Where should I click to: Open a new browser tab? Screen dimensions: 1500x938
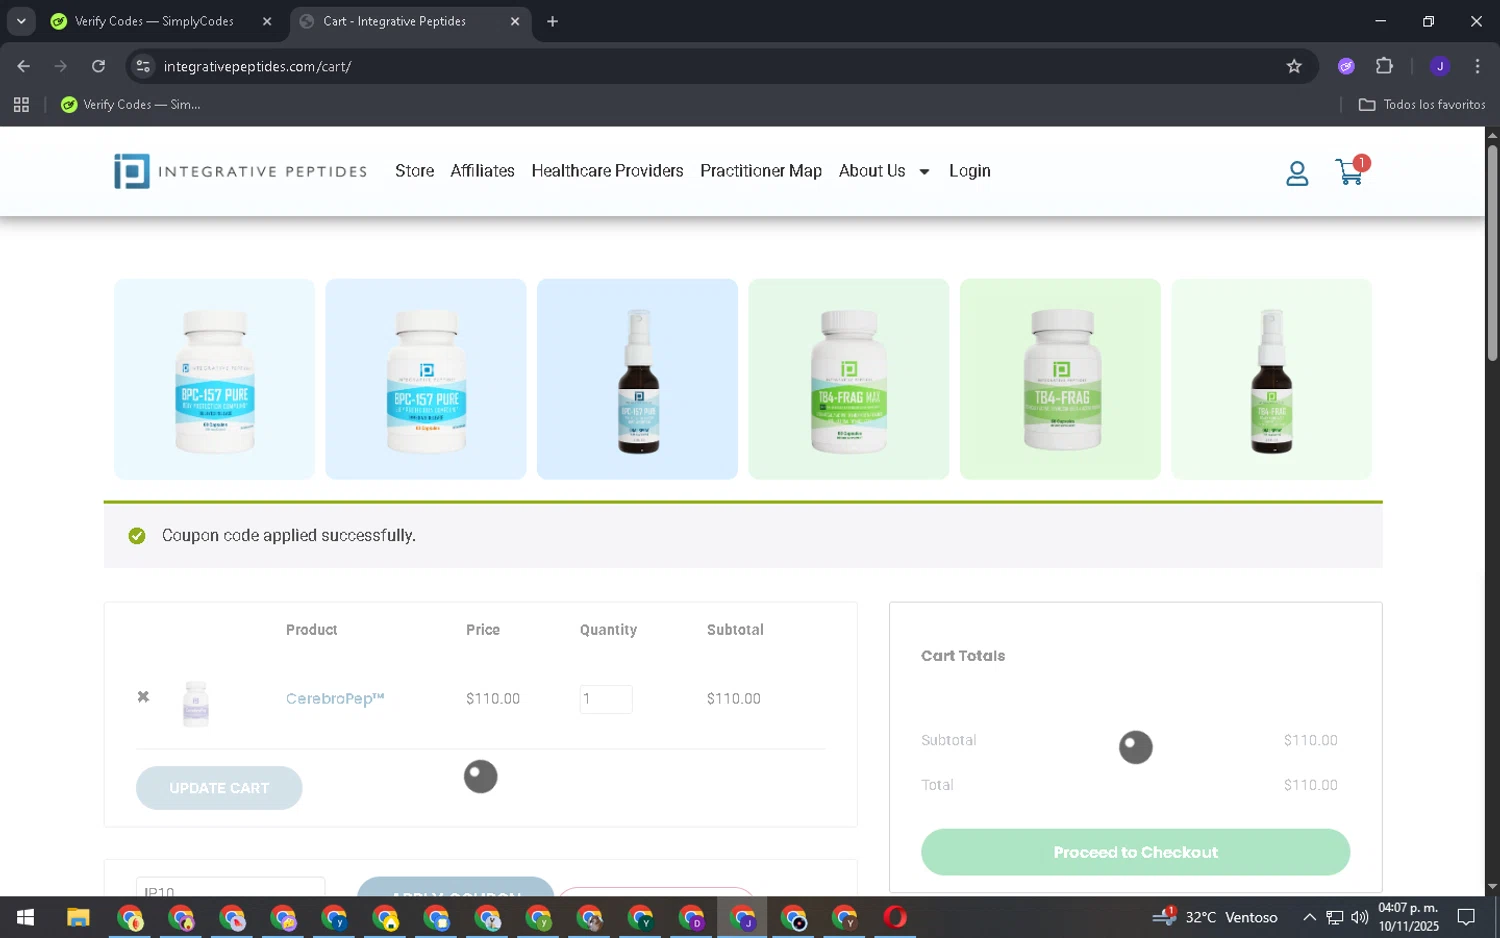(x=552, y=21)
